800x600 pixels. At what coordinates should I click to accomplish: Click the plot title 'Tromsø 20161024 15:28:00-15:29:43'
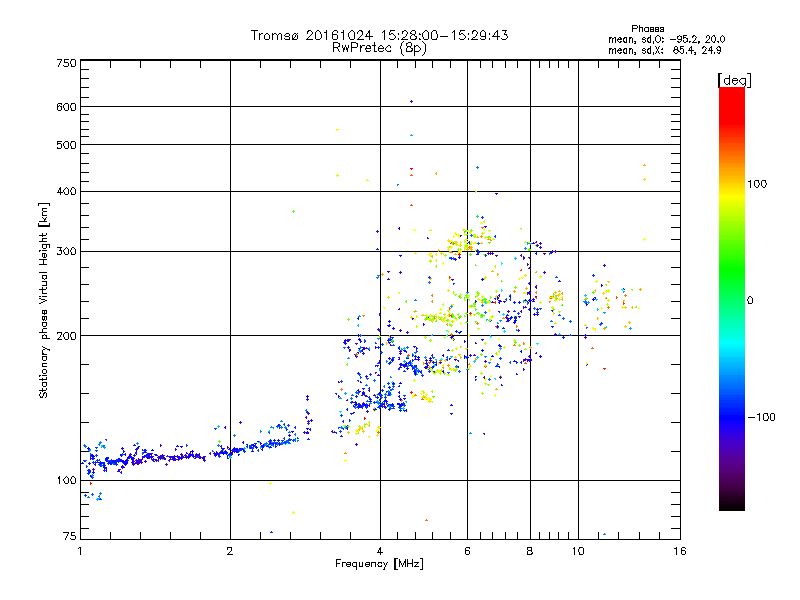379,35
